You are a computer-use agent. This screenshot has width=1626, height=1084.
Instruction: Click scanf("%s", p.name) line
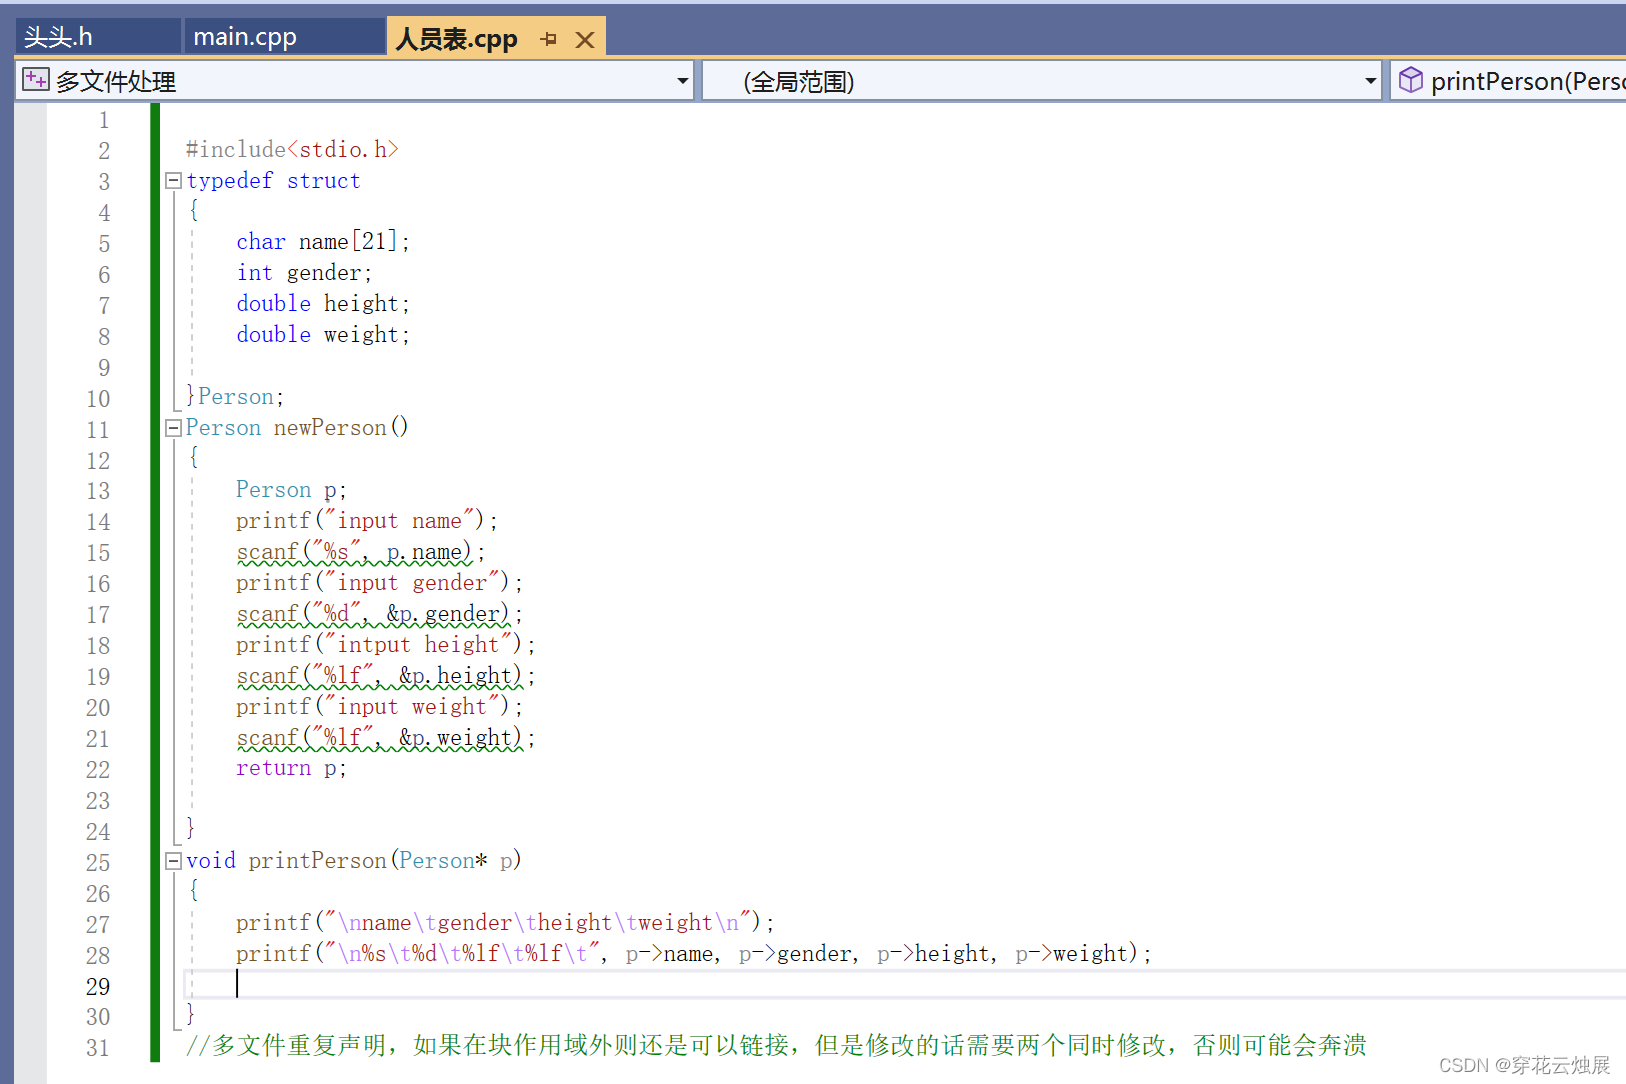361,552
